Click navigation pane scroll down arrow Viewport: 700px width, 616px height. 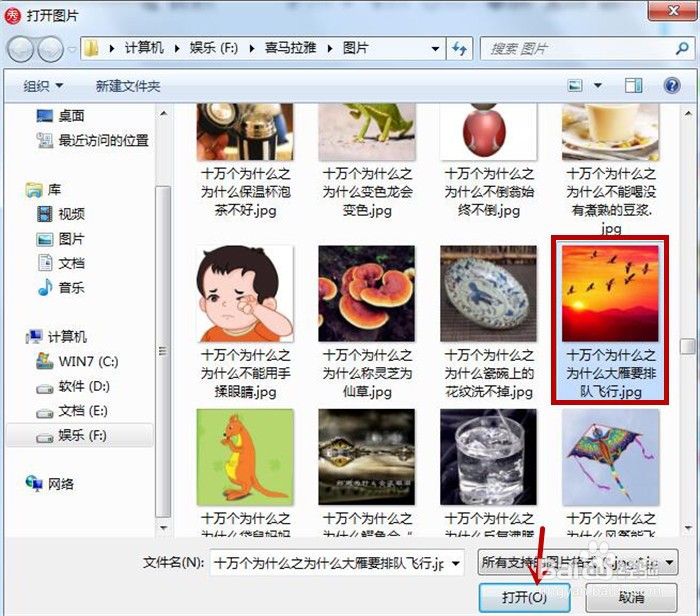pos(164,528)
